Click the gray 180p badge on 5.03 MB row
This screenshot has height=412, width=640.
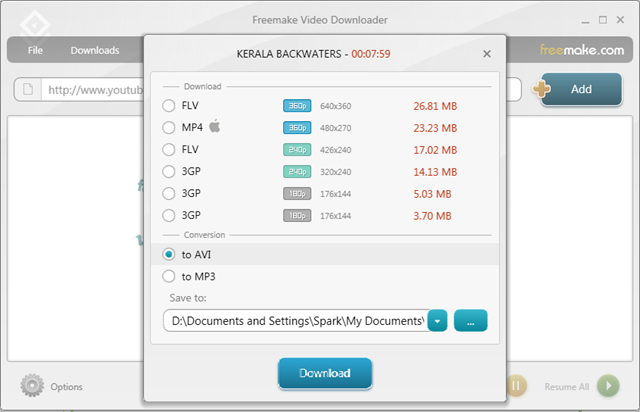coord(297,194)
